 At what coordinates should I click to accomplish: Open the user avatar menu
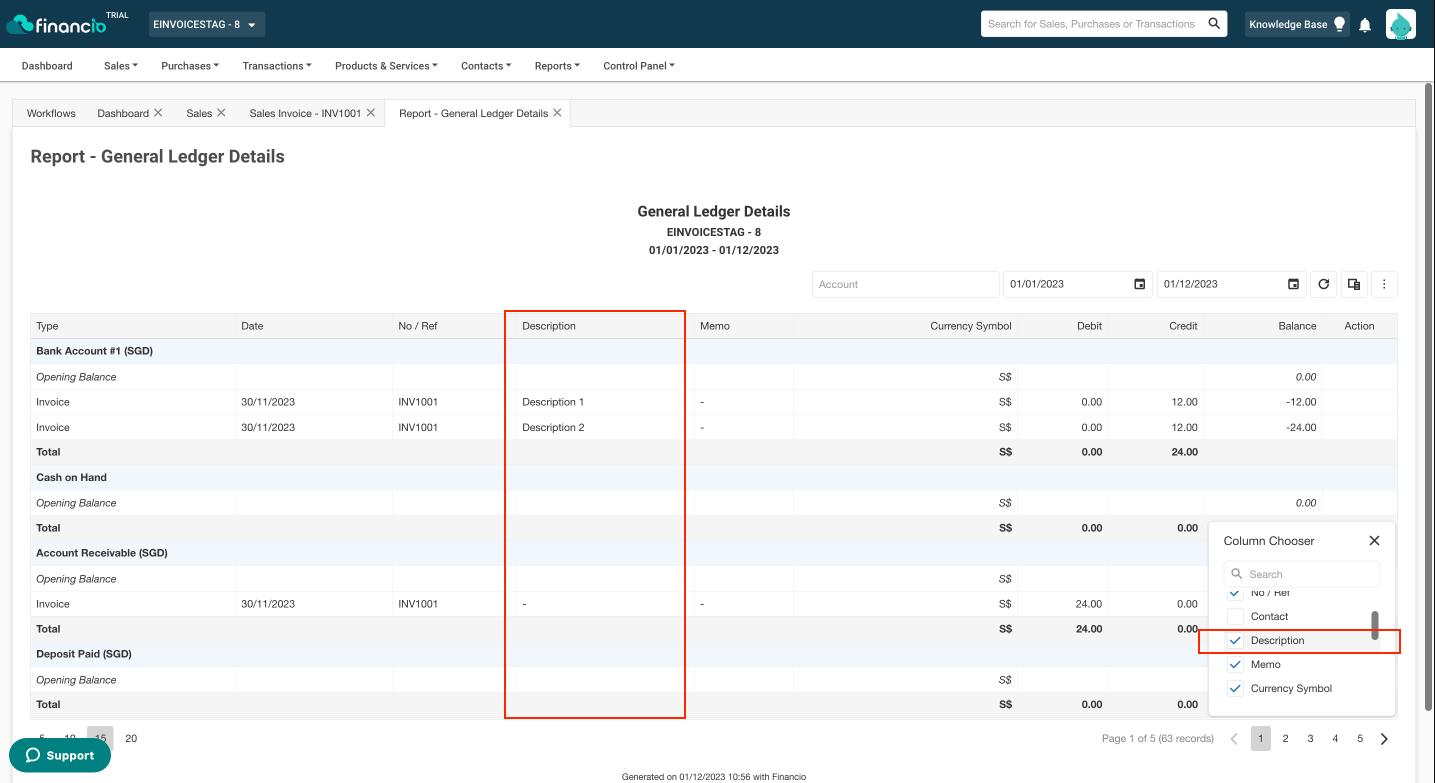pyautogui.click(x=1400, y=24)
